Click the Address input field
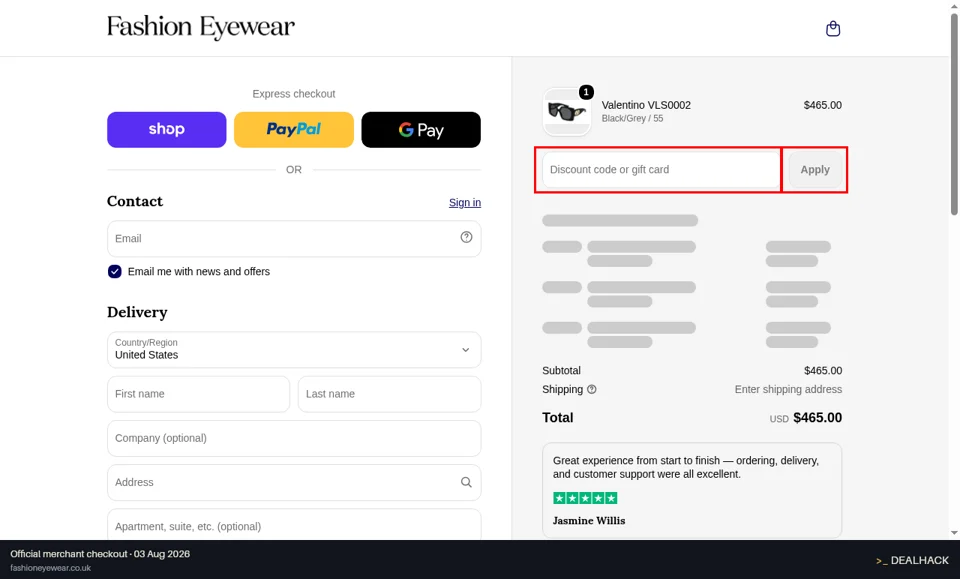 pos(294,482)
